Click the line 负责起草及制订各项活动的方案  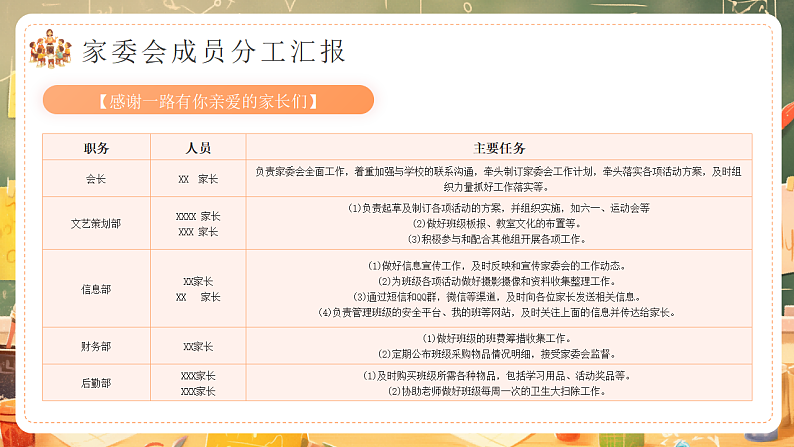[498, 208]
